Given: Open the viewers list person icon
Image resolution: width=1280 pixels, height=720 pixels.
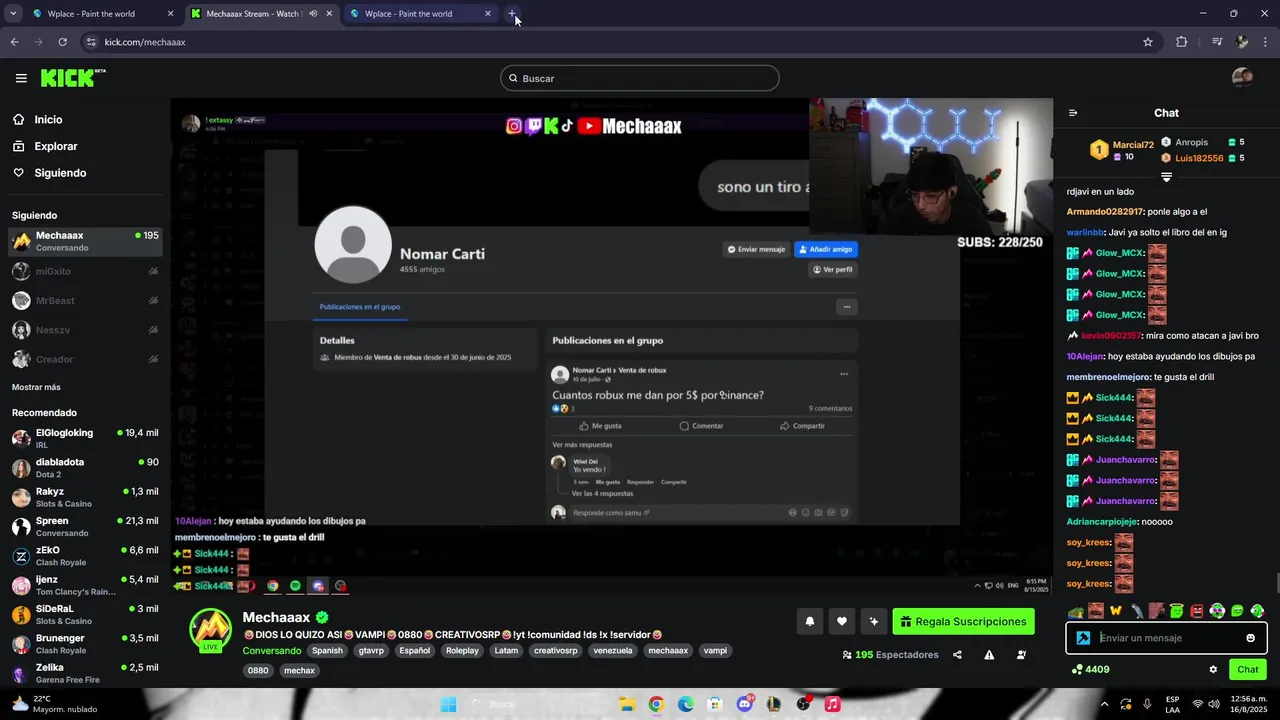Looking at the screenshot, I should pyautogui.click(x=1021, y=655).
